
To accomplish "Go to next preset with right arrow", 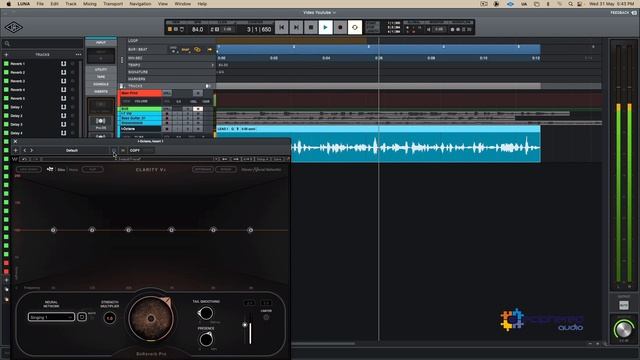I will pos(31,150).
